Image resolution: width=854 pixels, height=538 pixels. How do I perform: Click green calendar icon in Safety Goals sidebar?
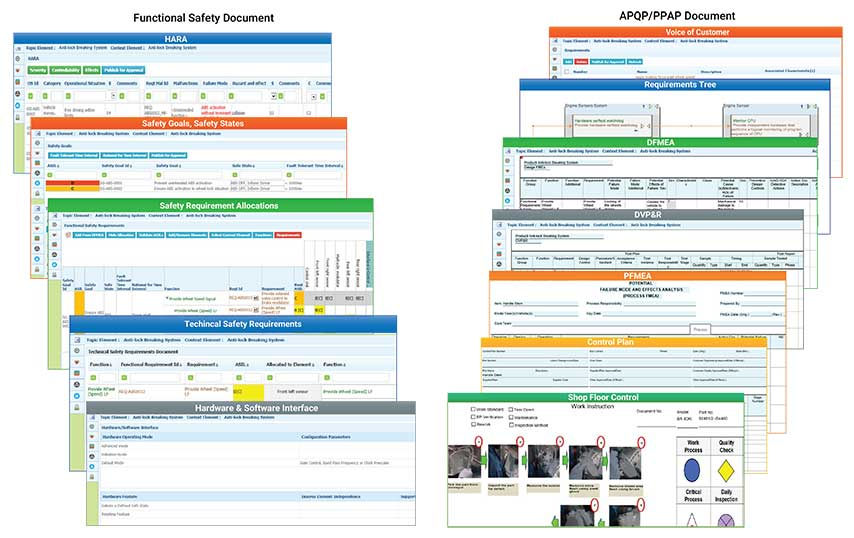(38, 163)
